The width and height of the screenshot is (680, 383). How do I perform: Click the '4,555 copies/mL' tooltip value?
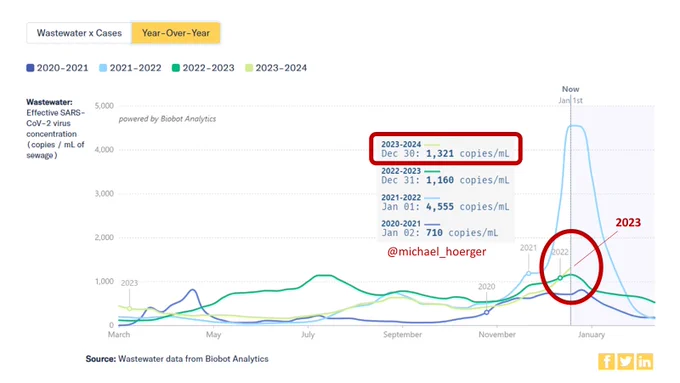468,206
